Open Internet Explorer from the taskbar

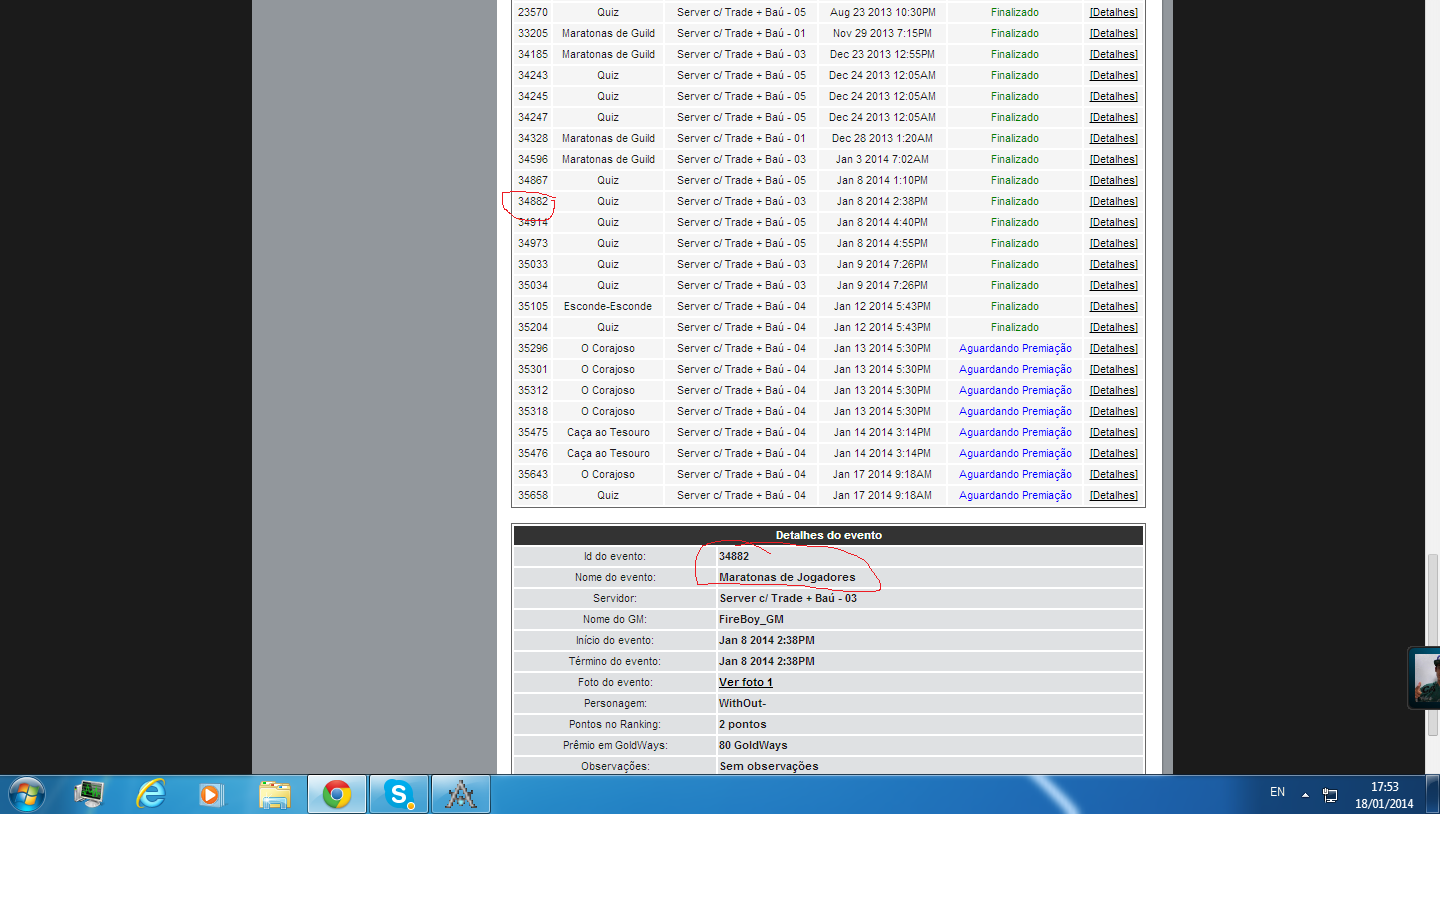coord(151,794)
